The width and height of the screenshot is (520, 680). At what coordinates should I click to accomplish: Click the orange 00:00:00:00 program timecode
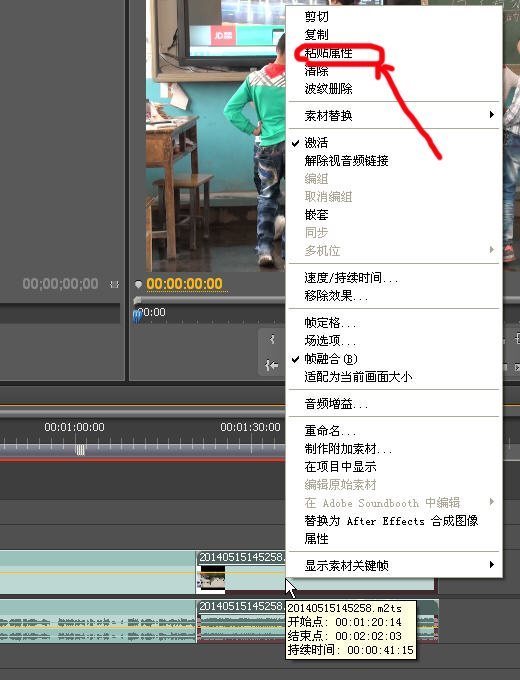pos(184,284)
